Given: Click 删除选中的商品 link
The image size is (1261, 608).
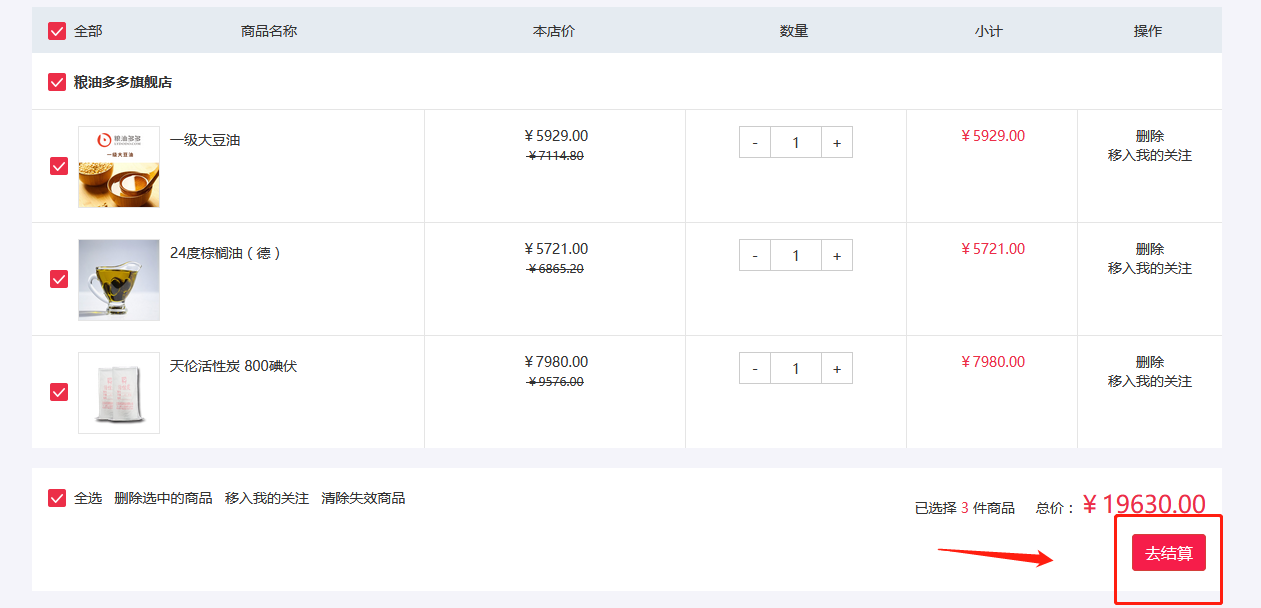Looking at the screenshot, I should click(163, 498).
